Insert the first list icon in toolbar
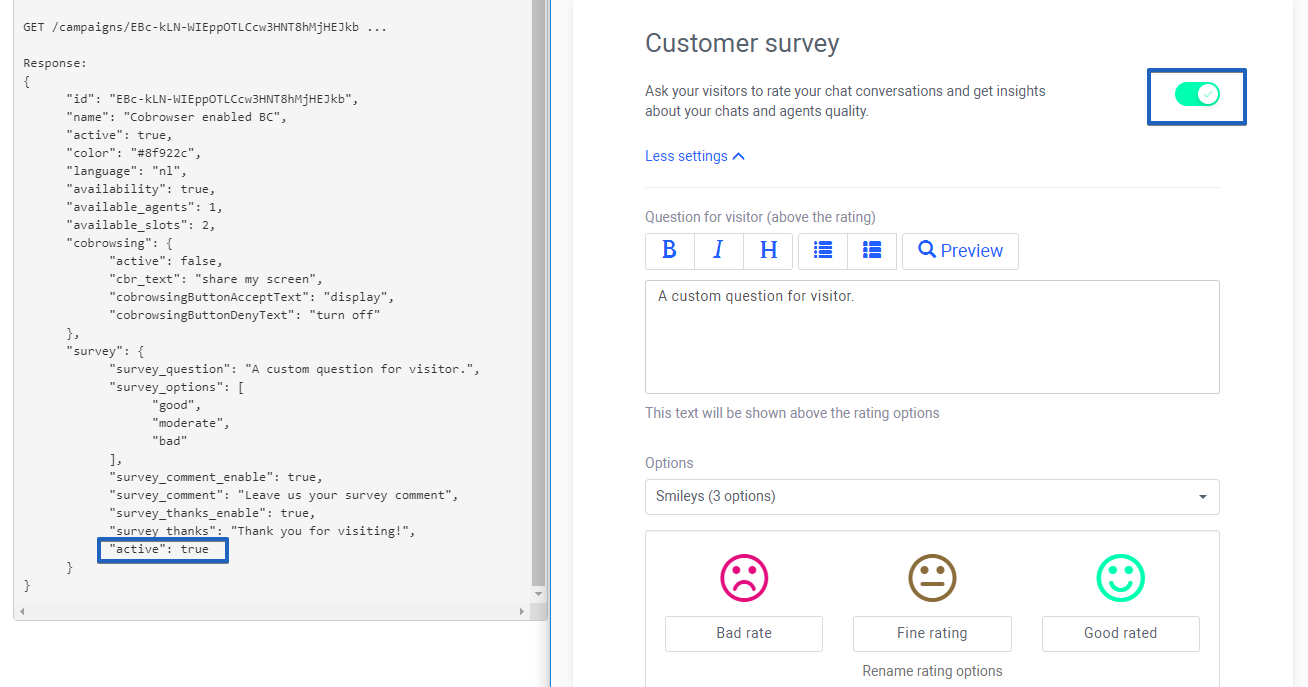 point(823,251)
